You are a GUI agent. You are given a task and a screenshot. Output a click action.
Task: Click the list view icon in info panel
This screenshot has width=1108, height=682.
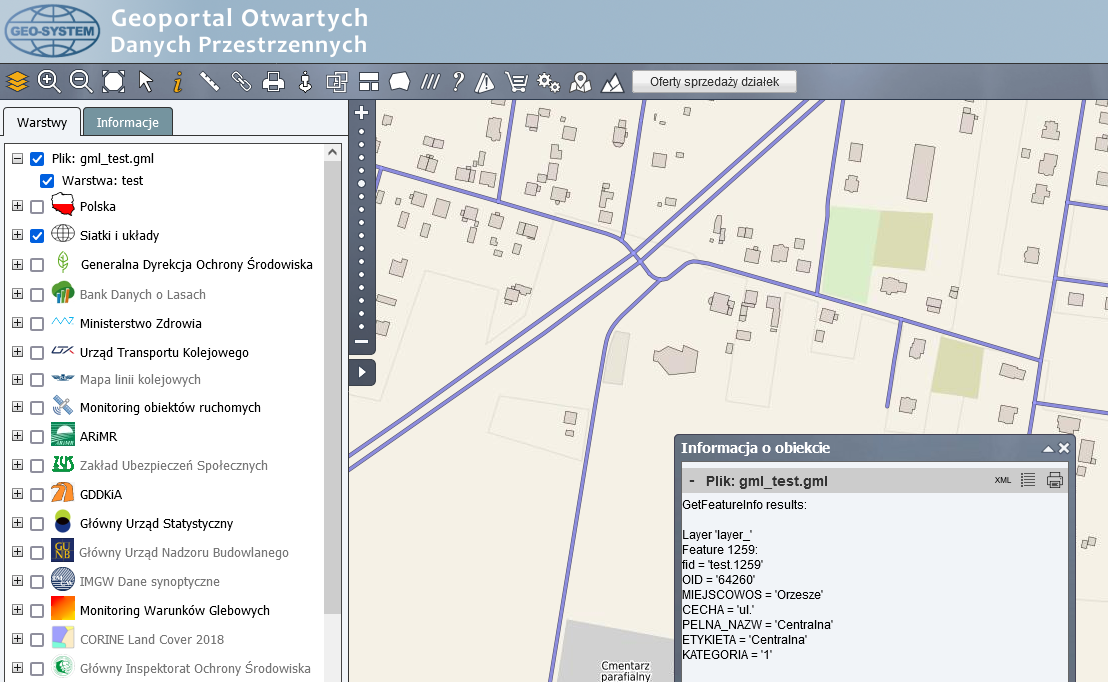(1028, 481)
